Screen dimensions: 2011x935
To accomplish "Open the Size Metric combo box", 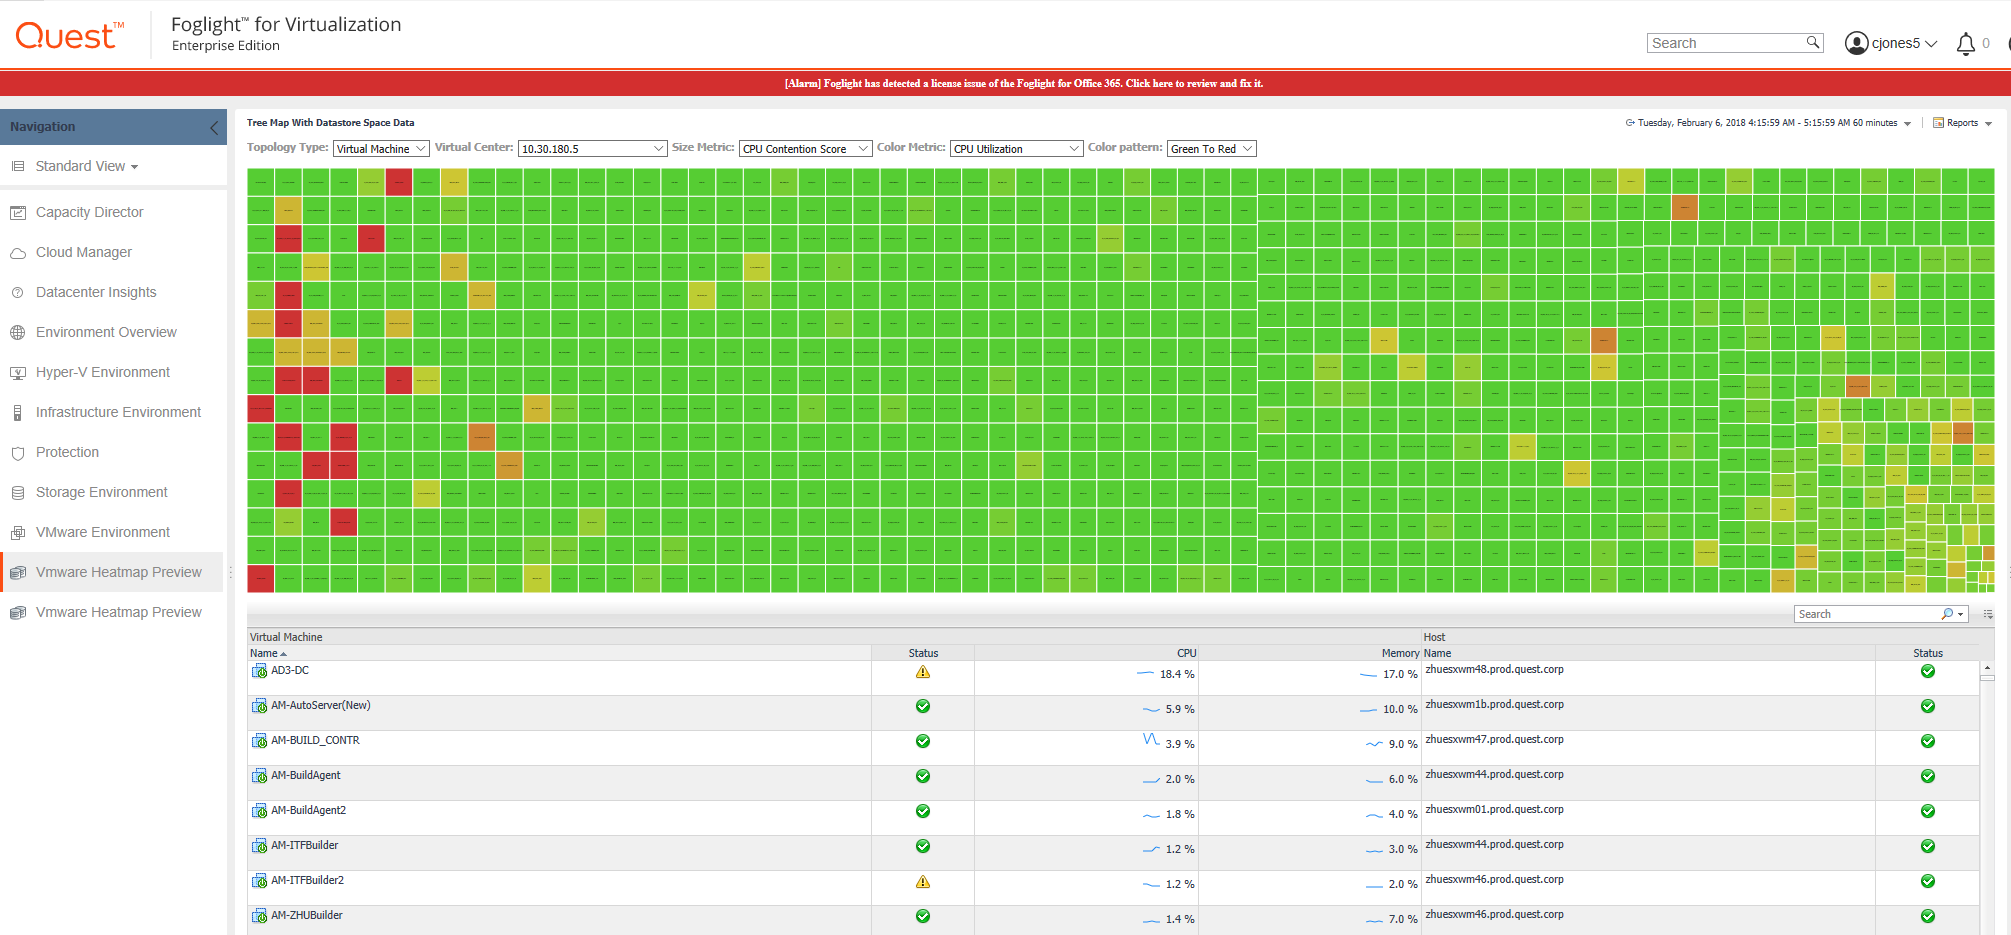I will tap(804, 149).
